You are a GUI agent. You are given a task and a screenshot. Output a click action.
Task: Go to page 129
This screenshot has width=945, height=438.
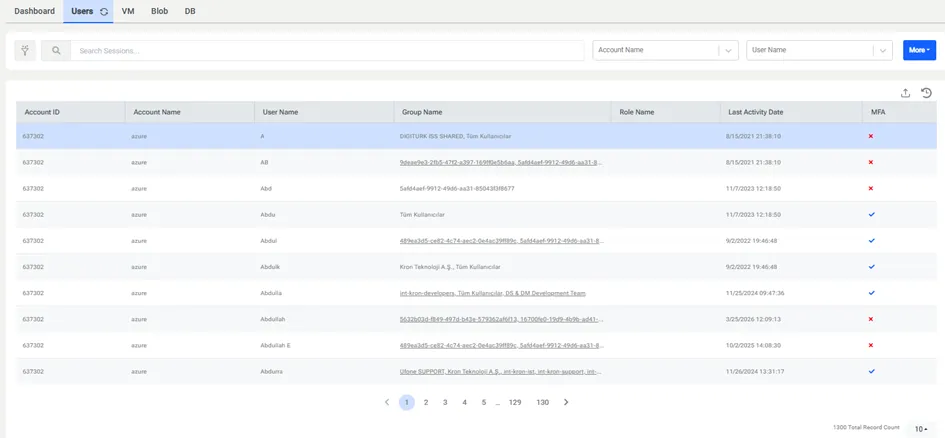pos(515,402)
